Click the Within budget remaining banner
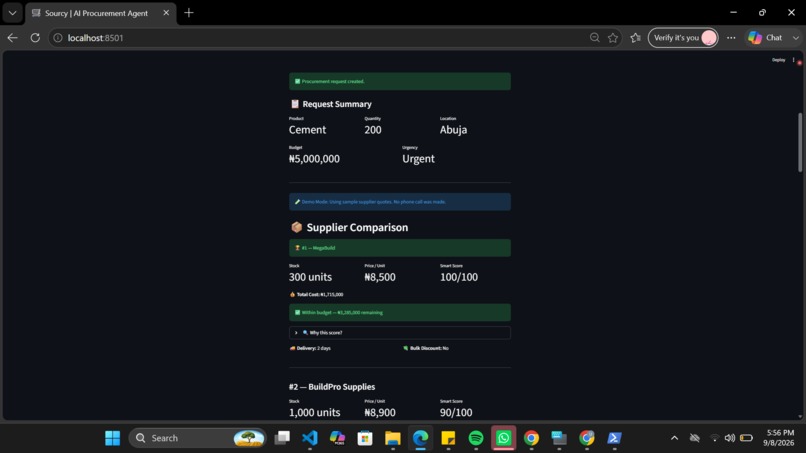Image resolution: width=806 pixels, height=453 pixels. click(x=400, y=313)
